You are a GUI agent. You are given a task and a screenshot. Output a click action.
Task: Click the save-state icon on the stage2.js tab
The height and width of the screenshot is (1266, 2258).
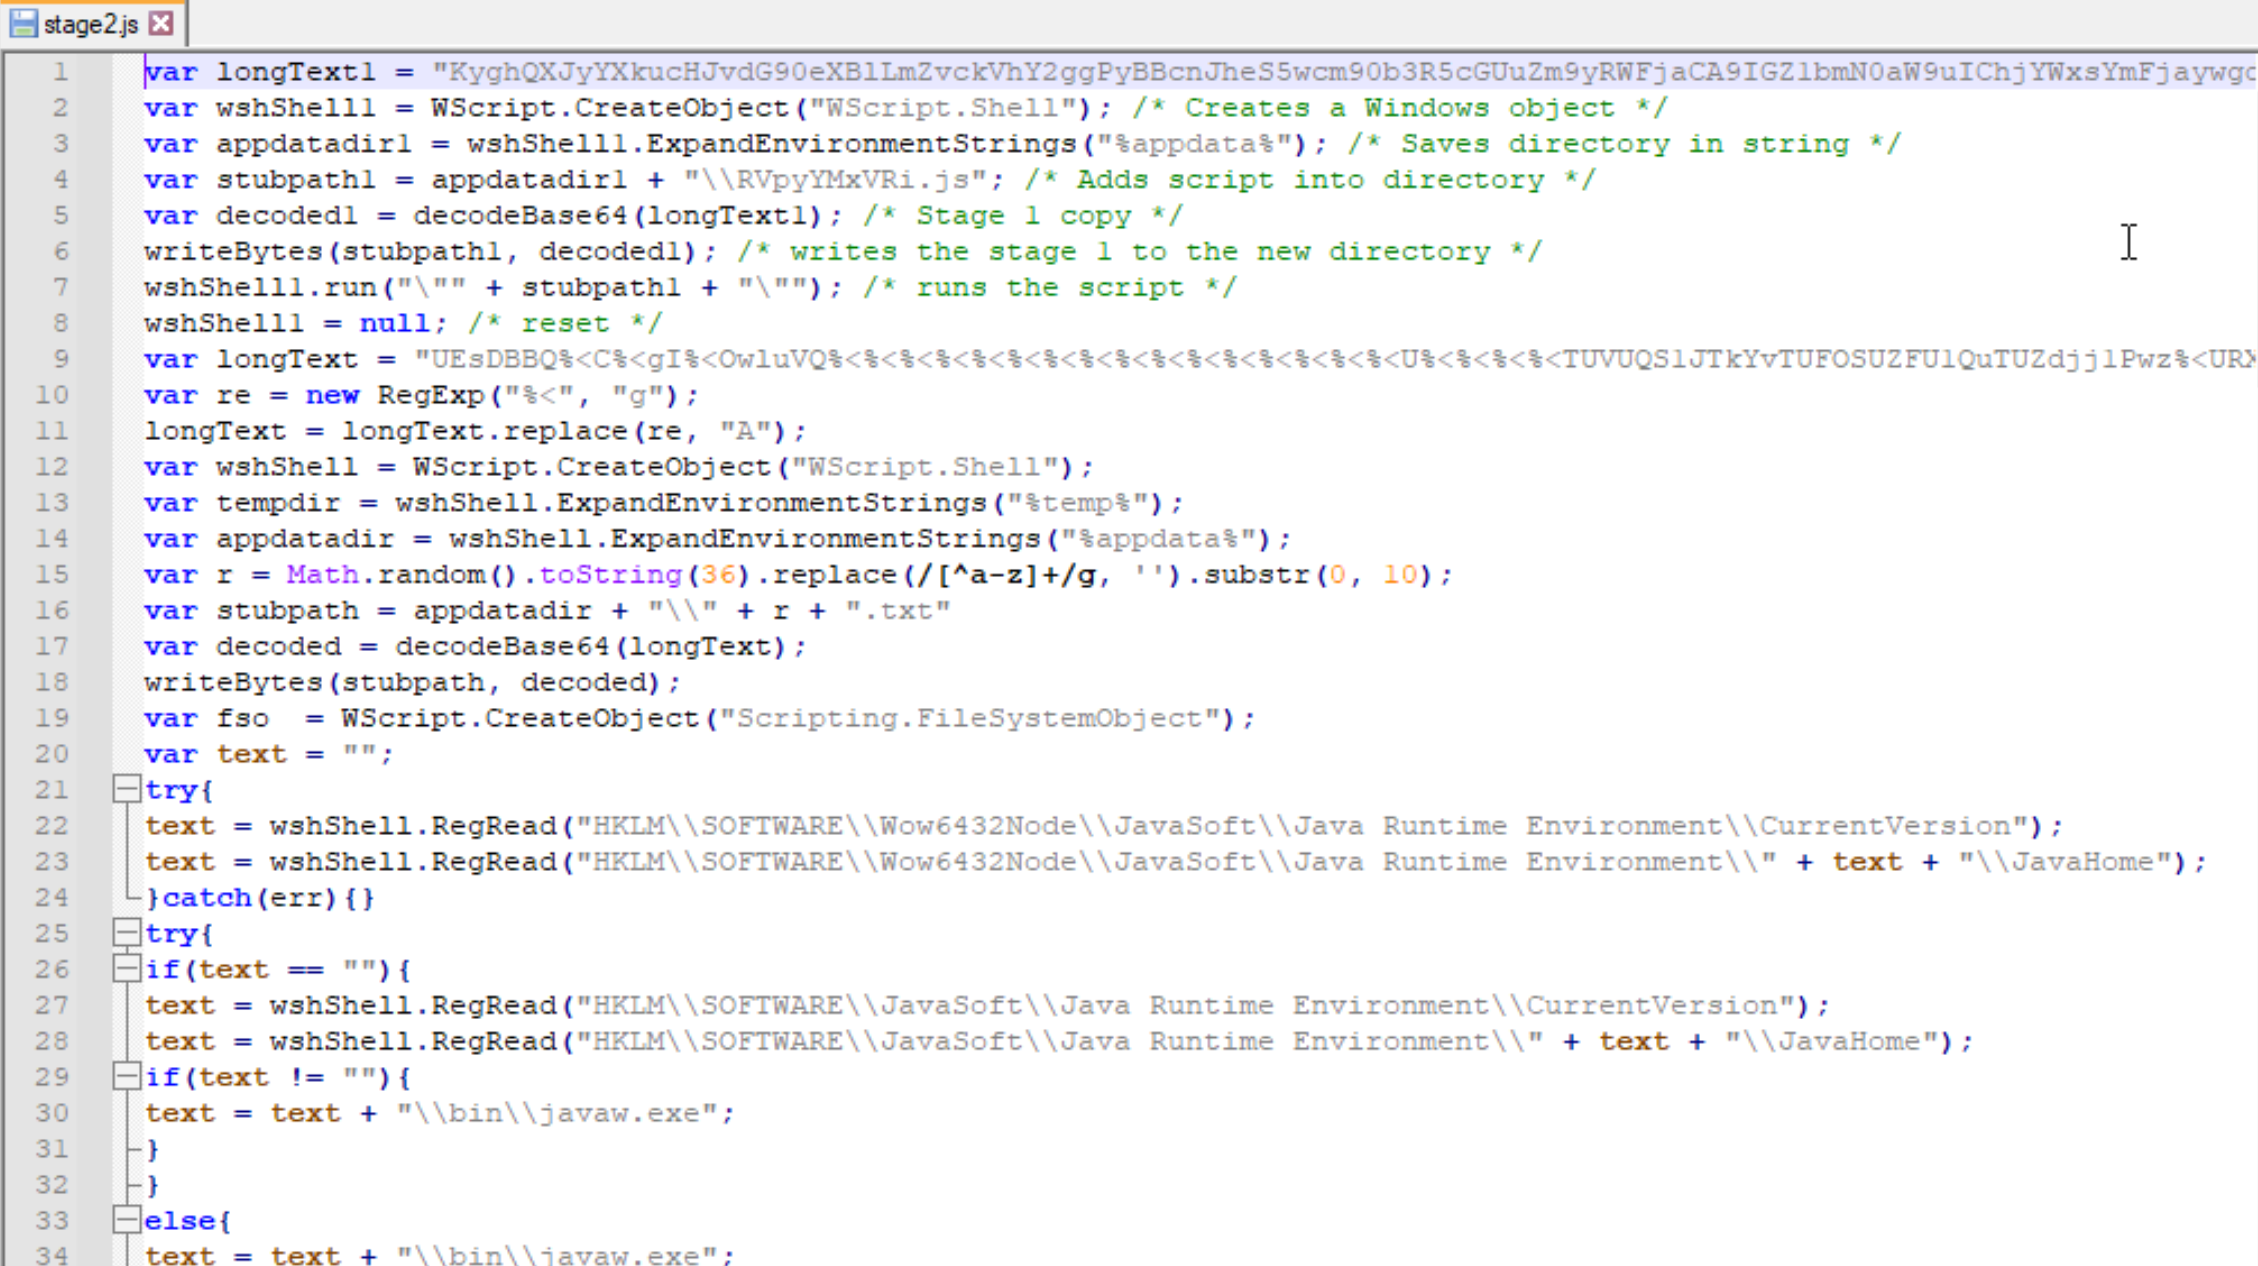click(x=22, y=23)
